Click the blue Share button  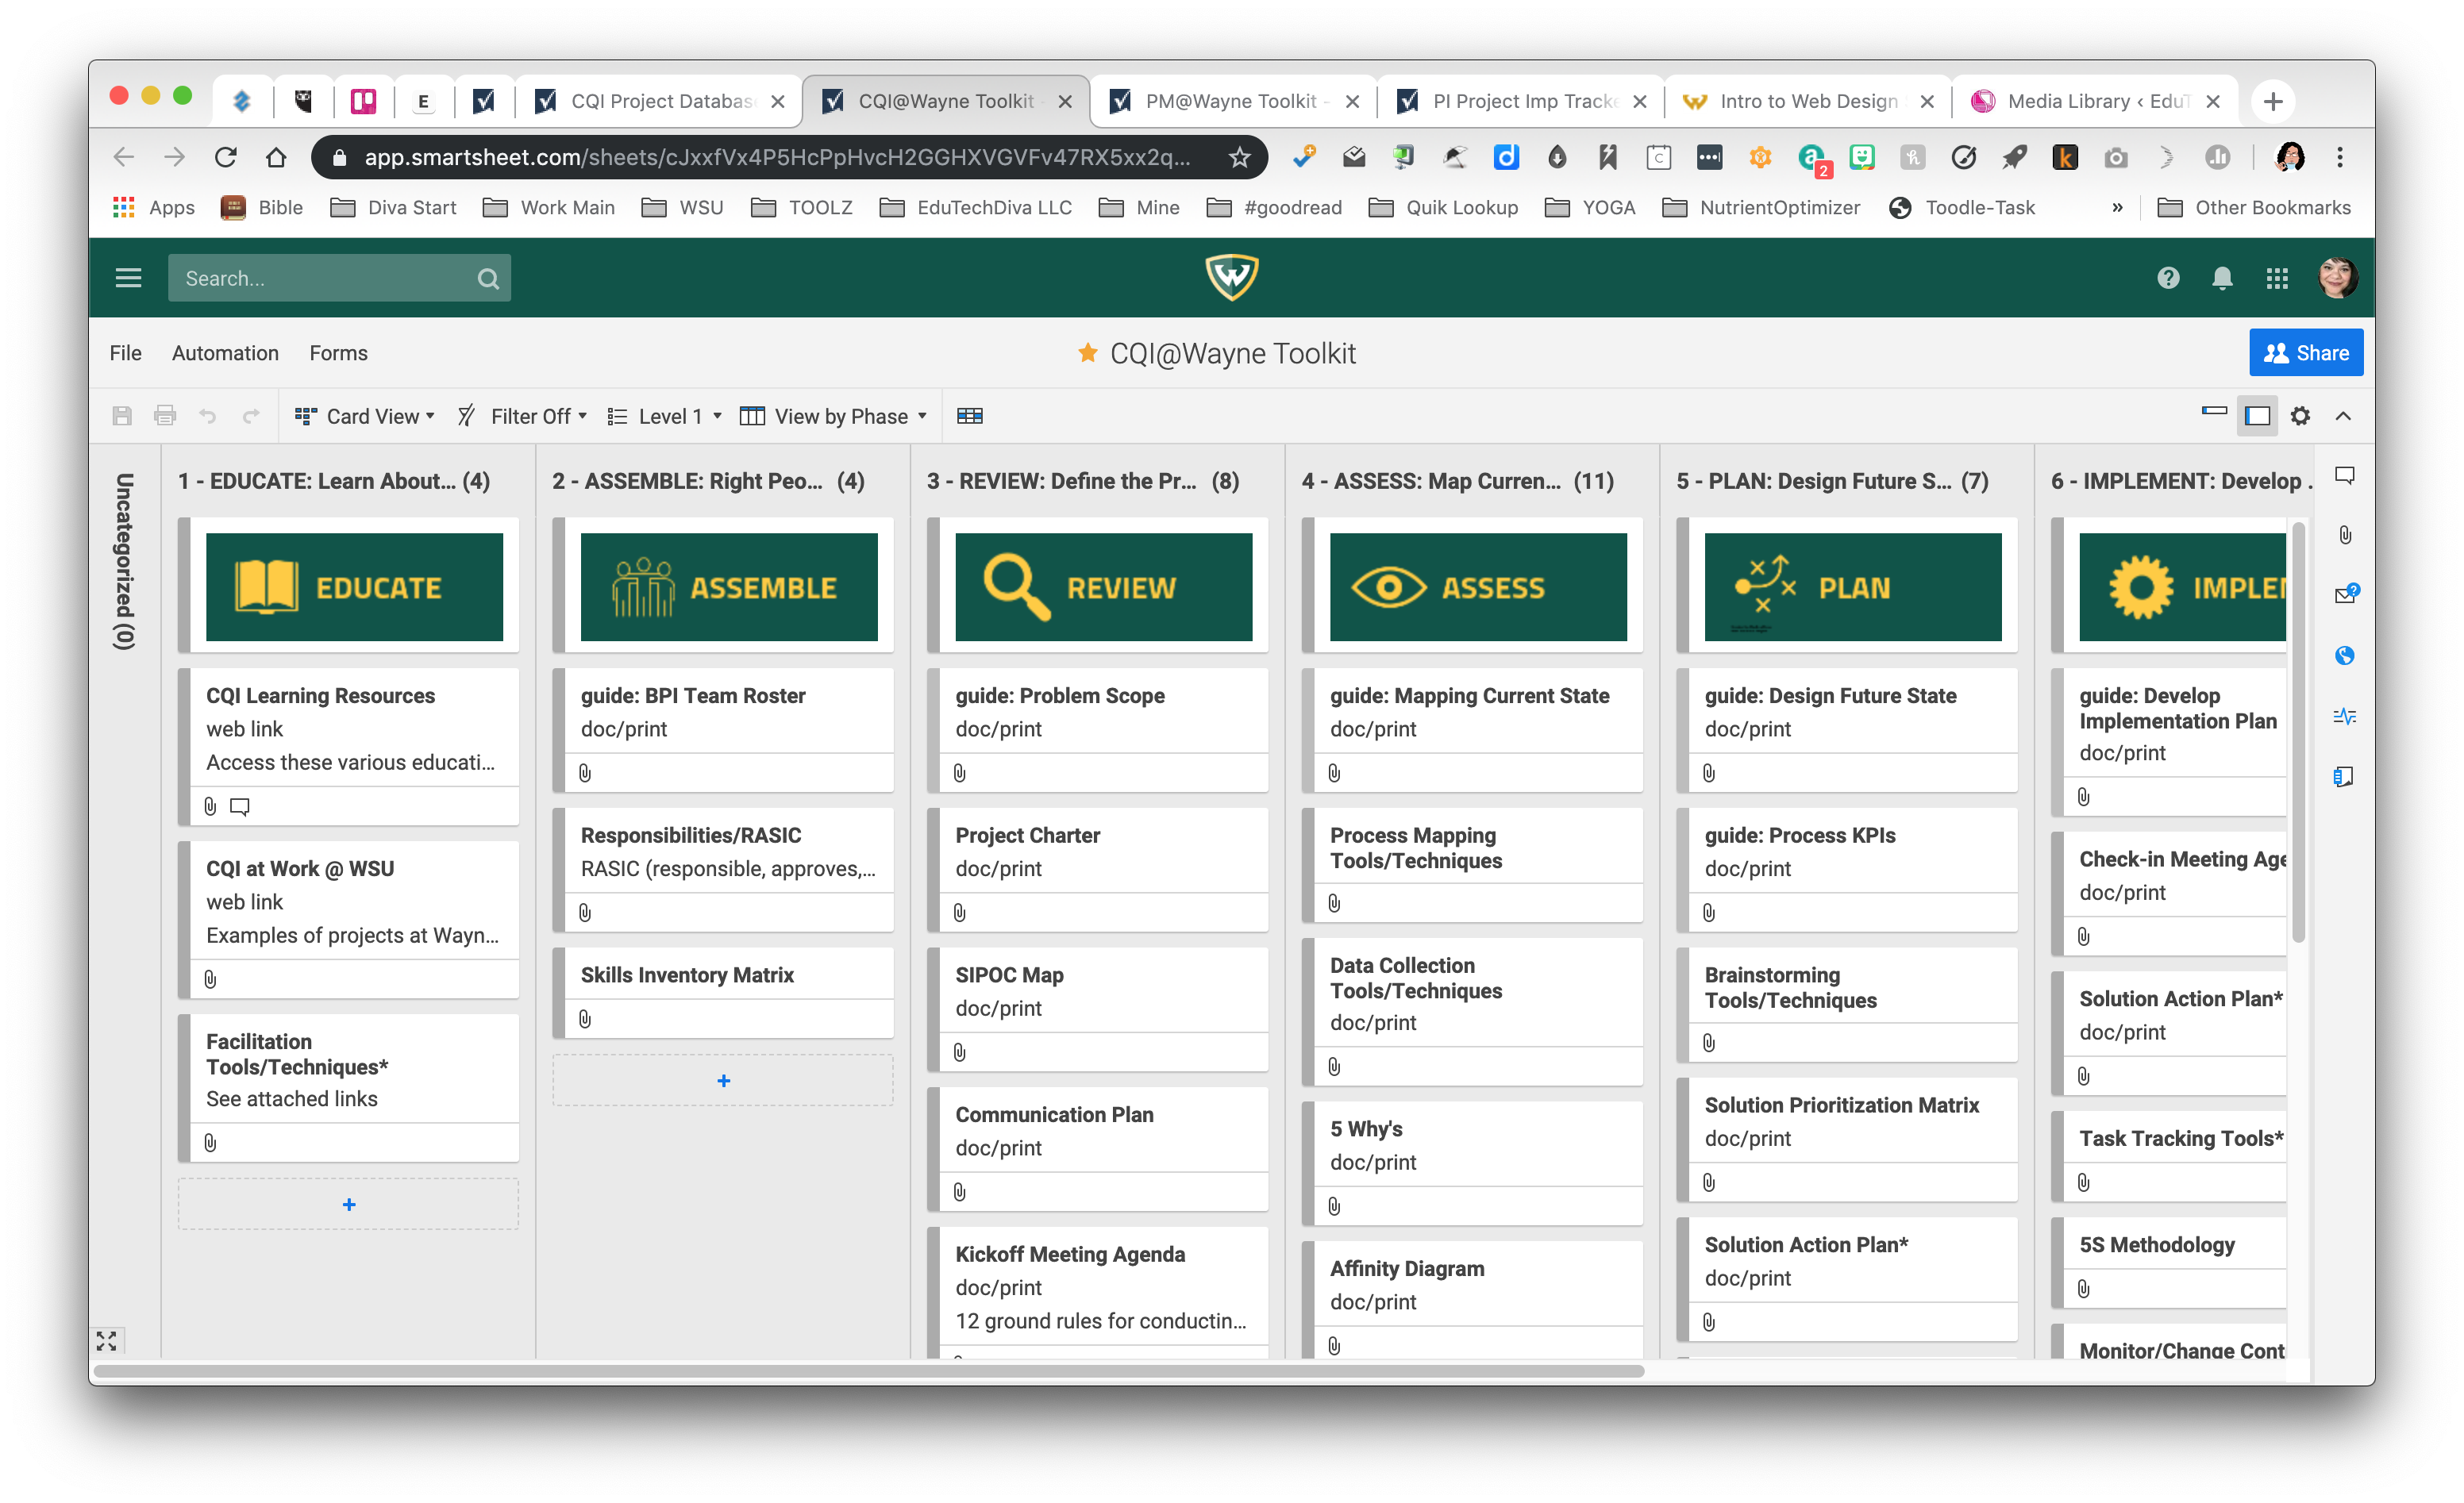point(2305,353)
